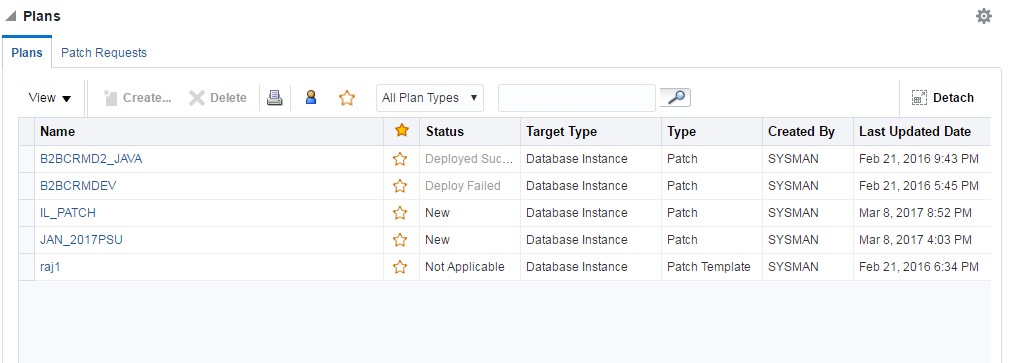Select the IL_PATCH row selector cell
The height and width of the screenshot is (363, 1011).
(x=26, y=213)
